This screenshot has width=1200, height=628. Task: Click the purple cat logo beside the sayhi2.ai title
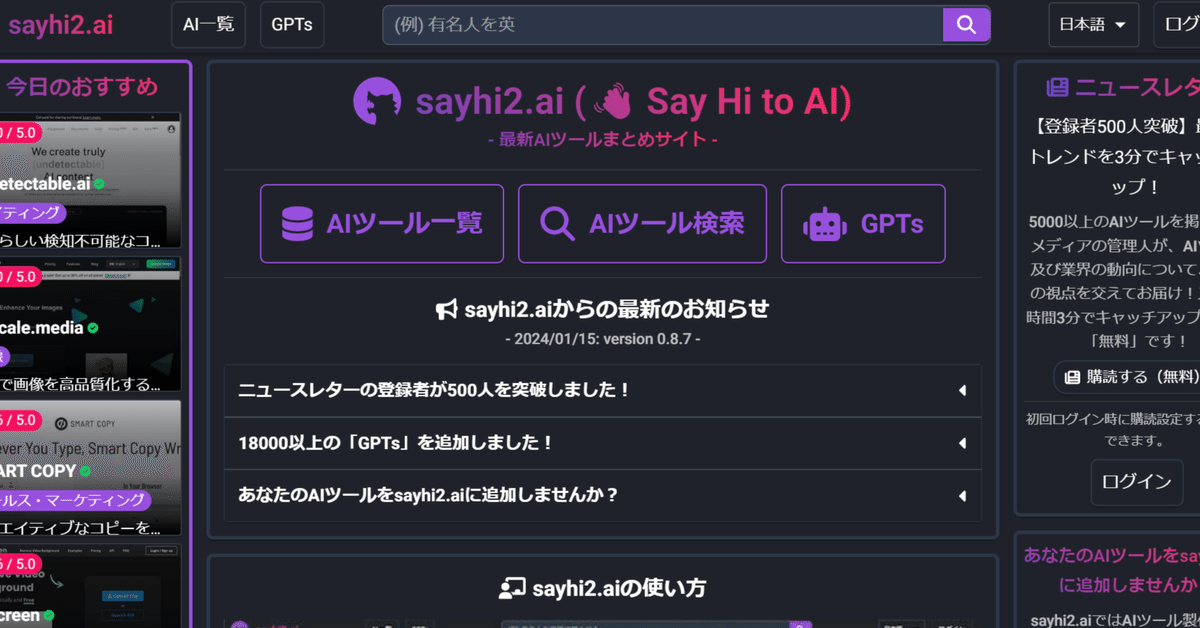[378, 101]
